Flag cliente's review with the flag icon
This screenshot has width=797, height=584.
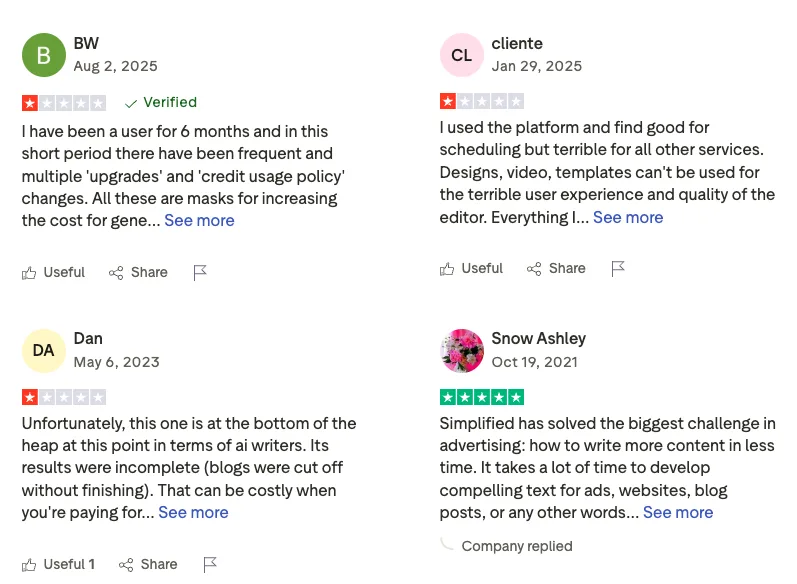(618, 269)
